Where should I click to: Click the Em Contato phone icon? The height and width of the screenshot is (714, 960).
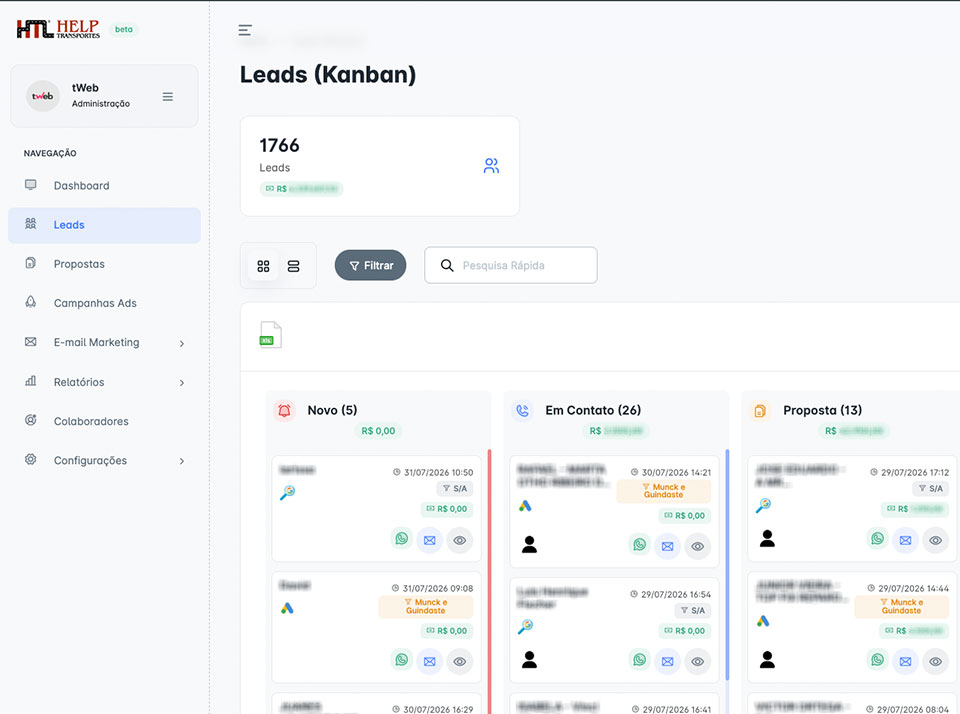click(522, 410)
